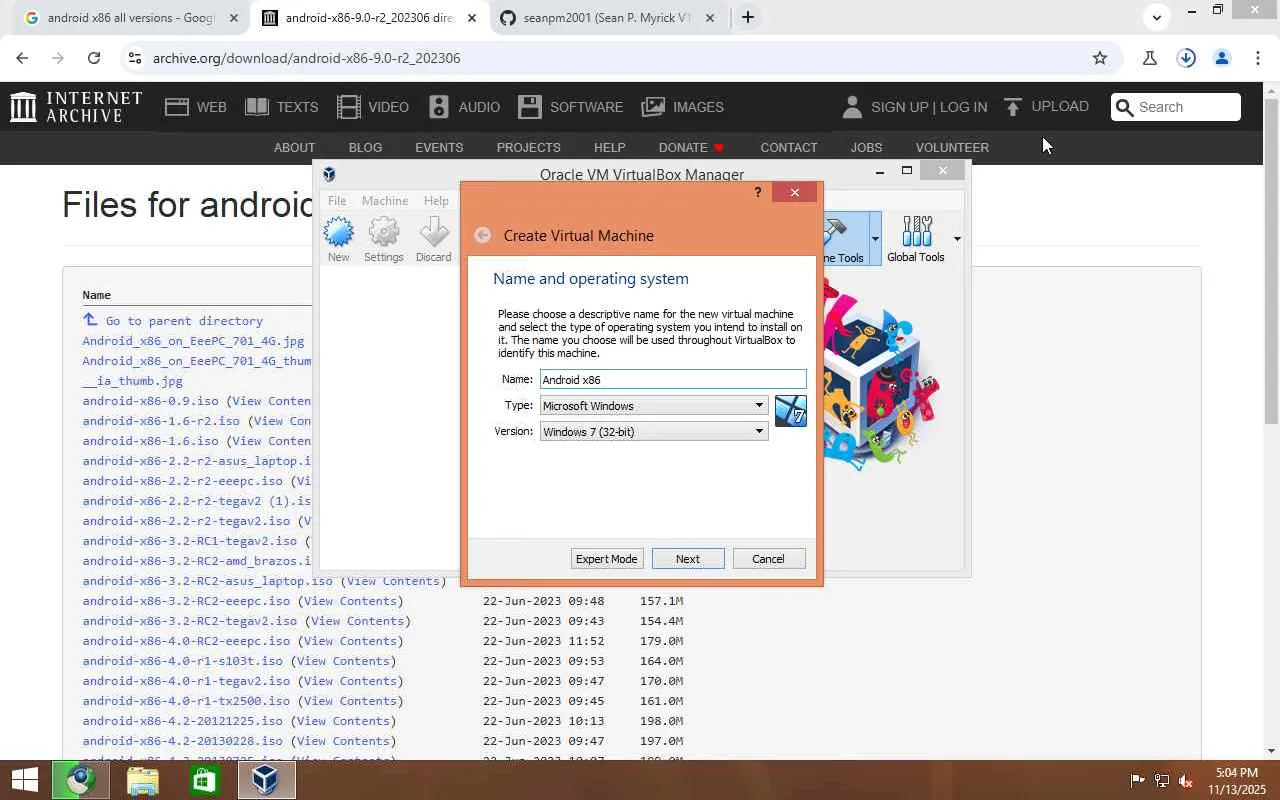Screen dimensions: 1280x800
Task: Click the back arrow in Create Virtual Machine
Action: (483, 235)
